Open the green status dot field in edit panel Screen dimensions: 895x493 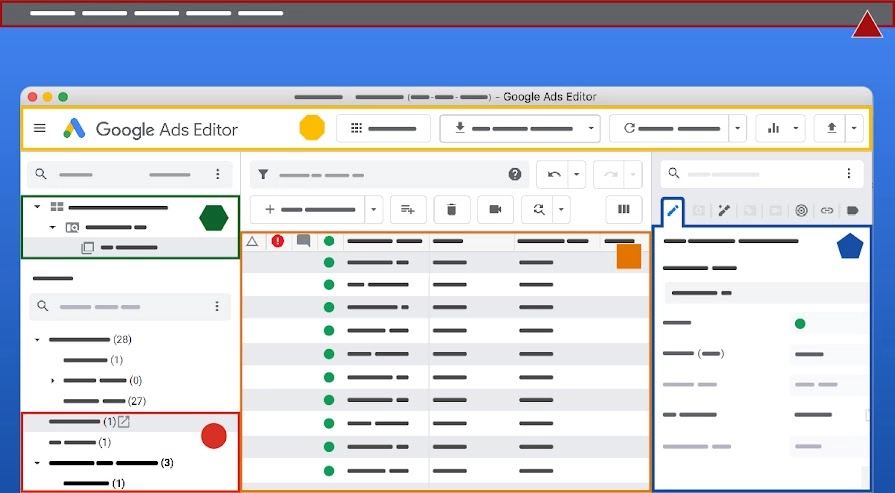pyautogui.click(x=828, y=324)
